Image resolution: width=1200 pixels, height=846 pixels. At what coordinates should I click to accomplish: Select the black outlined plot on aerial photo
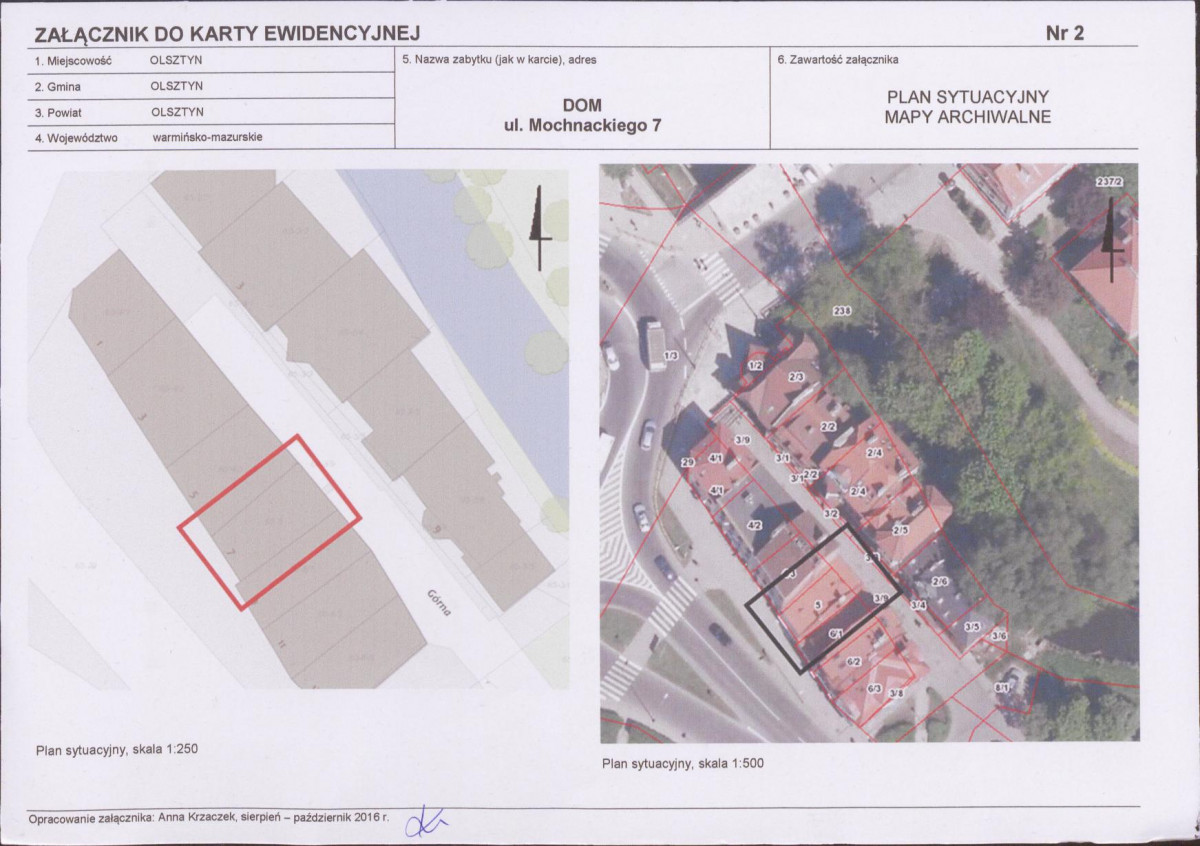pyautogui.click(x=823, y=597)
